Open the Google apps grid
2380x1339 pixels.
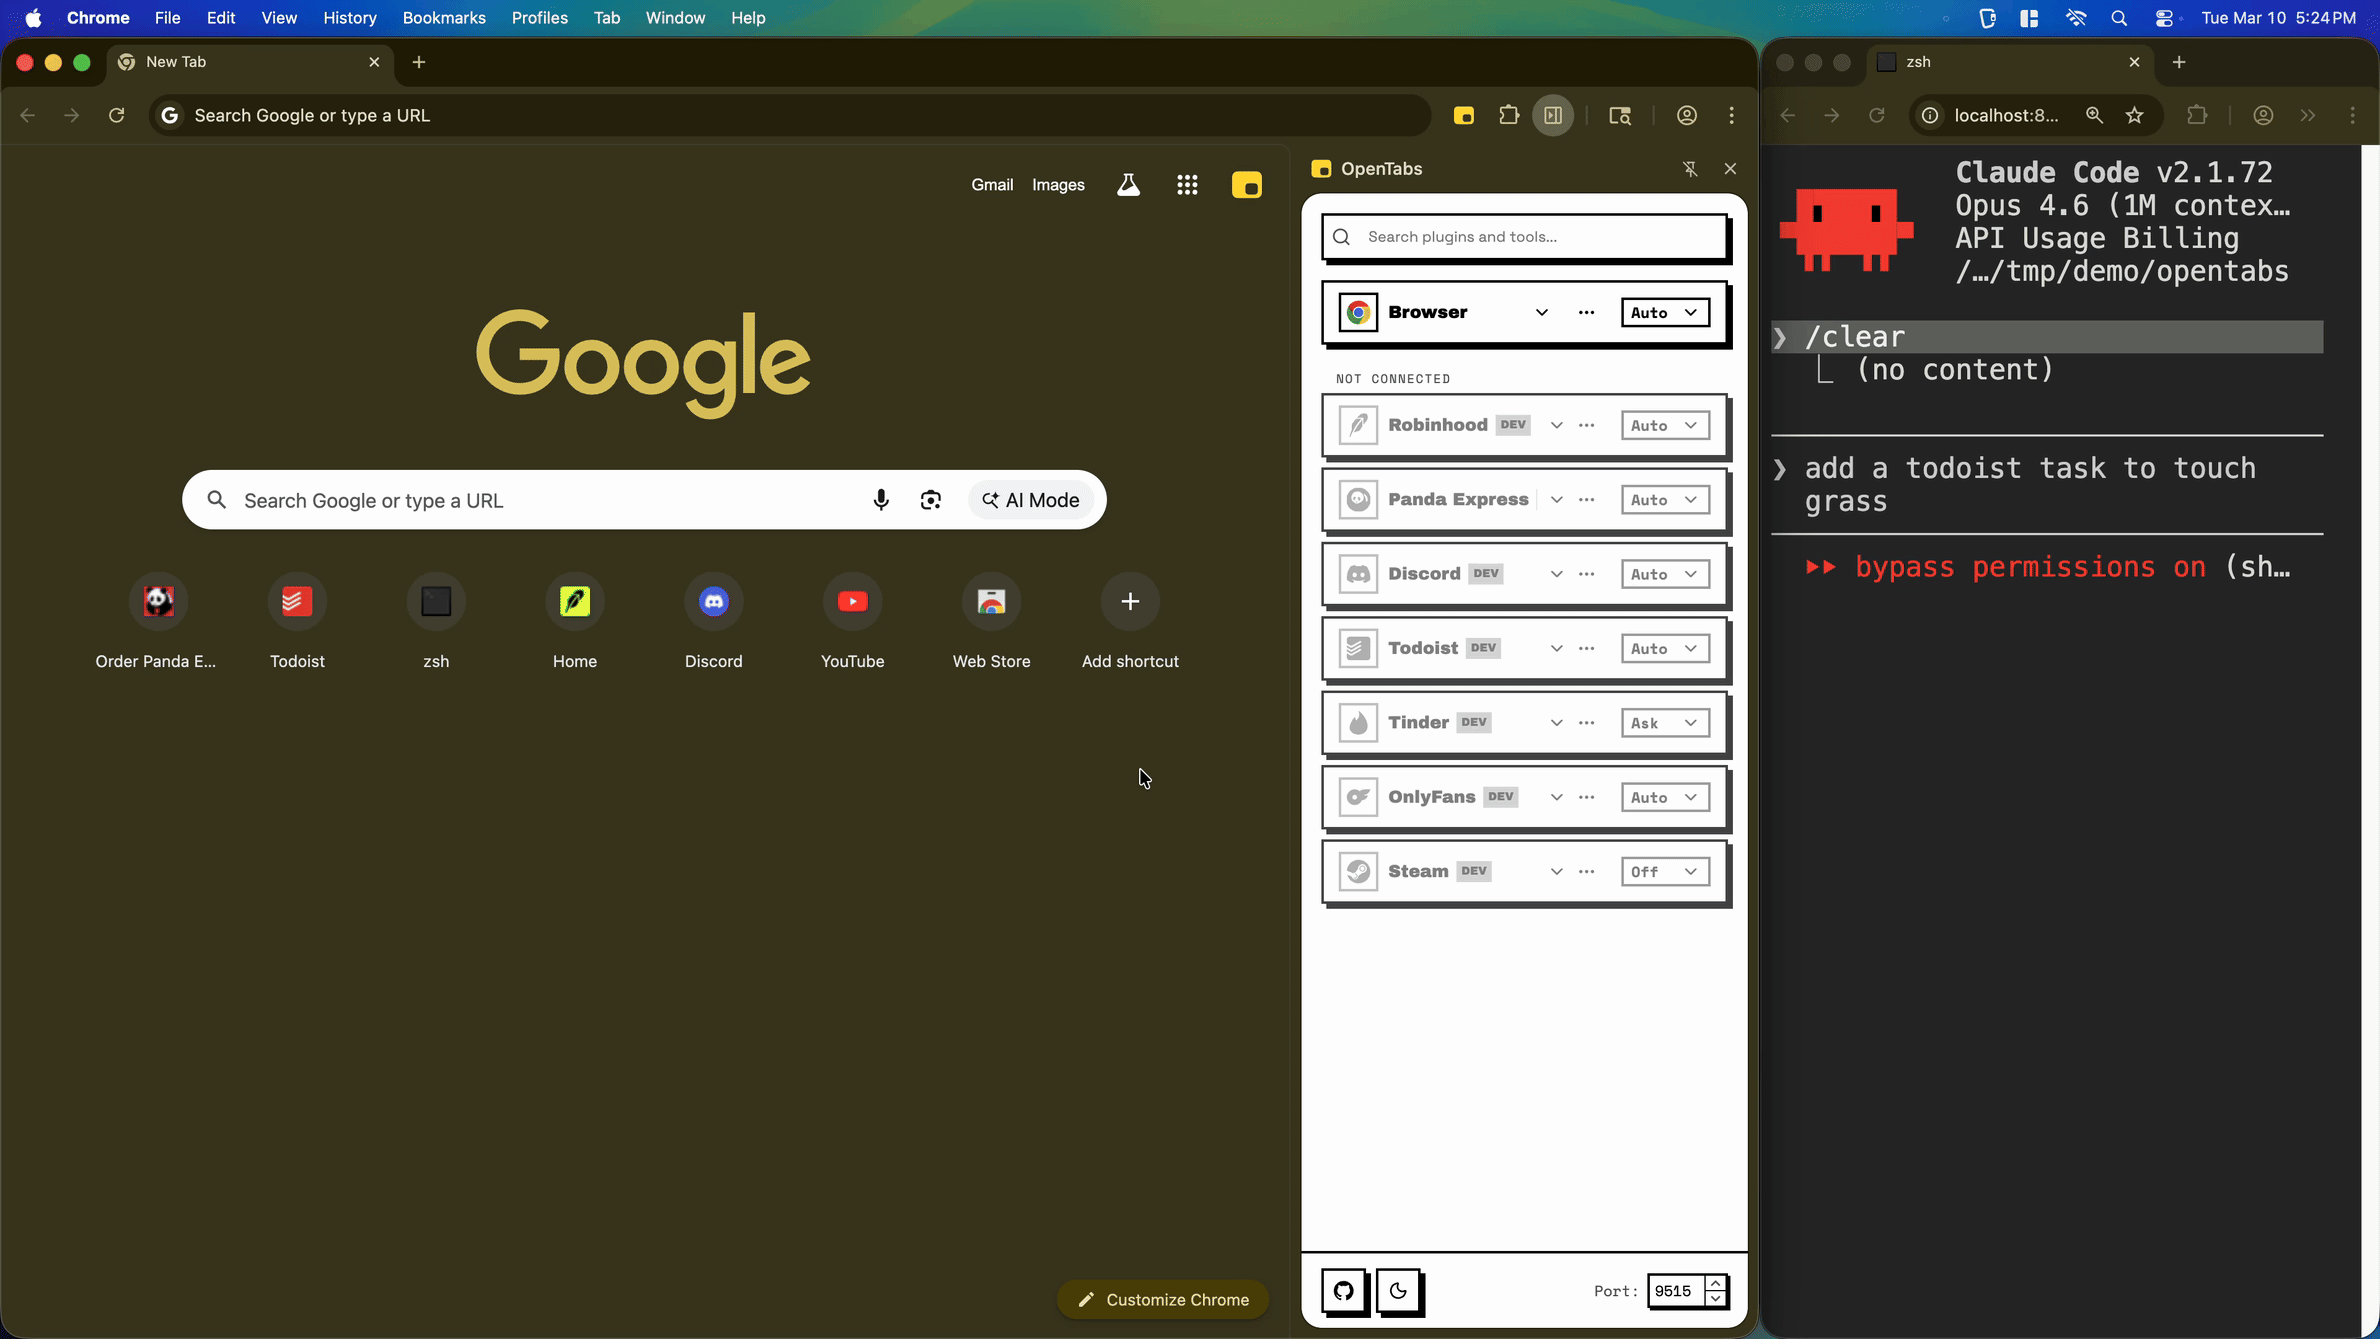click(x=1187, y=185)
